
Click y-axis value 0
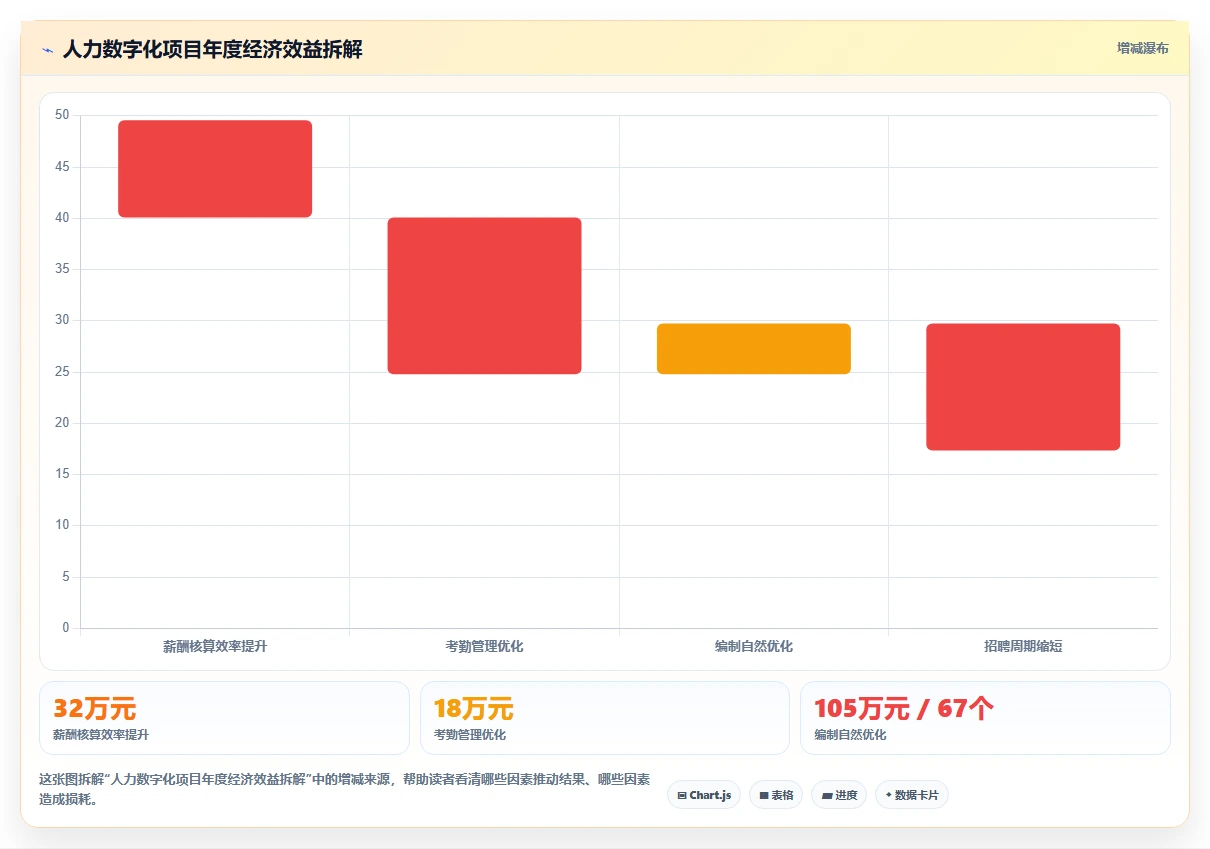pos(66,628)
